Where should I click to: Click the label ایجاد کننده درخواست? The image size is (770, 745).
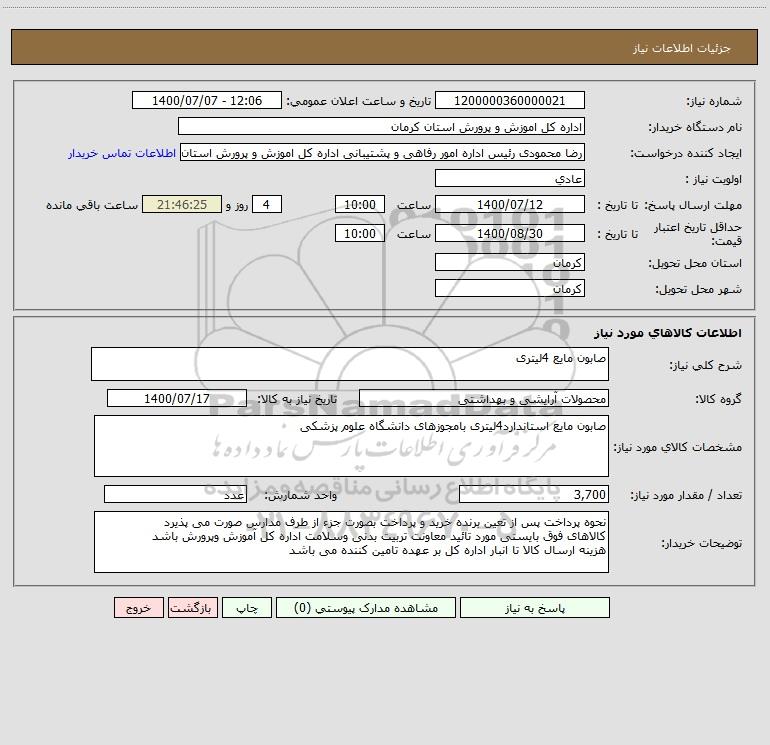(x=686, y=154)
